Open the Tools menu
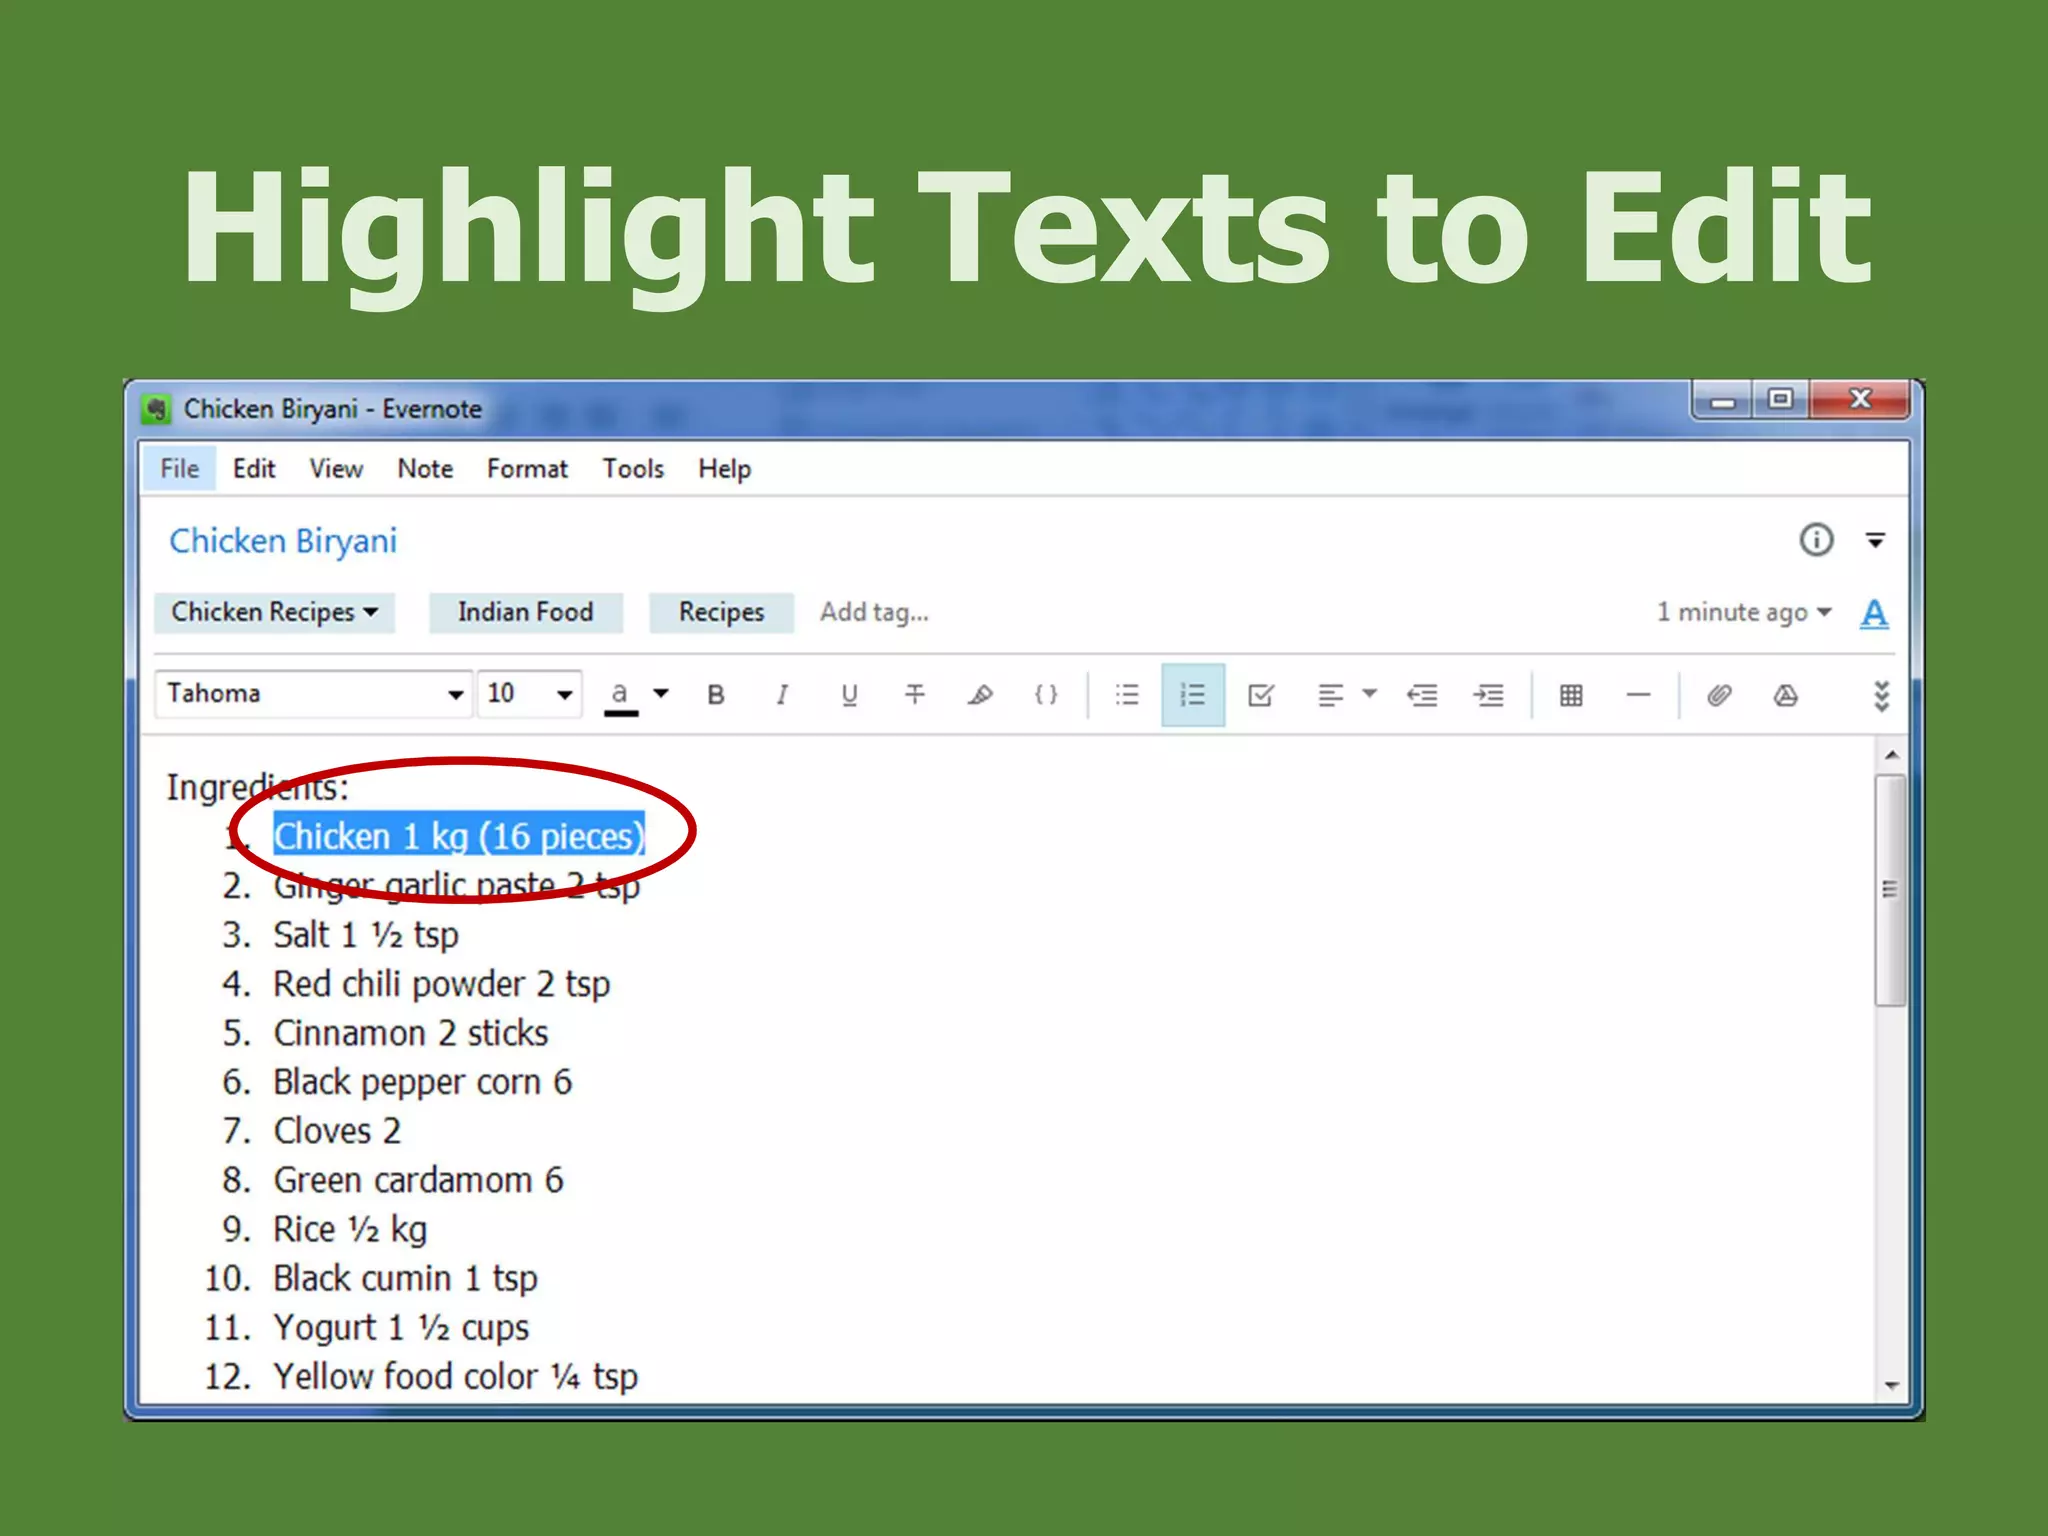This screenshot has height=1536, width=2048. tap(633, 469)
